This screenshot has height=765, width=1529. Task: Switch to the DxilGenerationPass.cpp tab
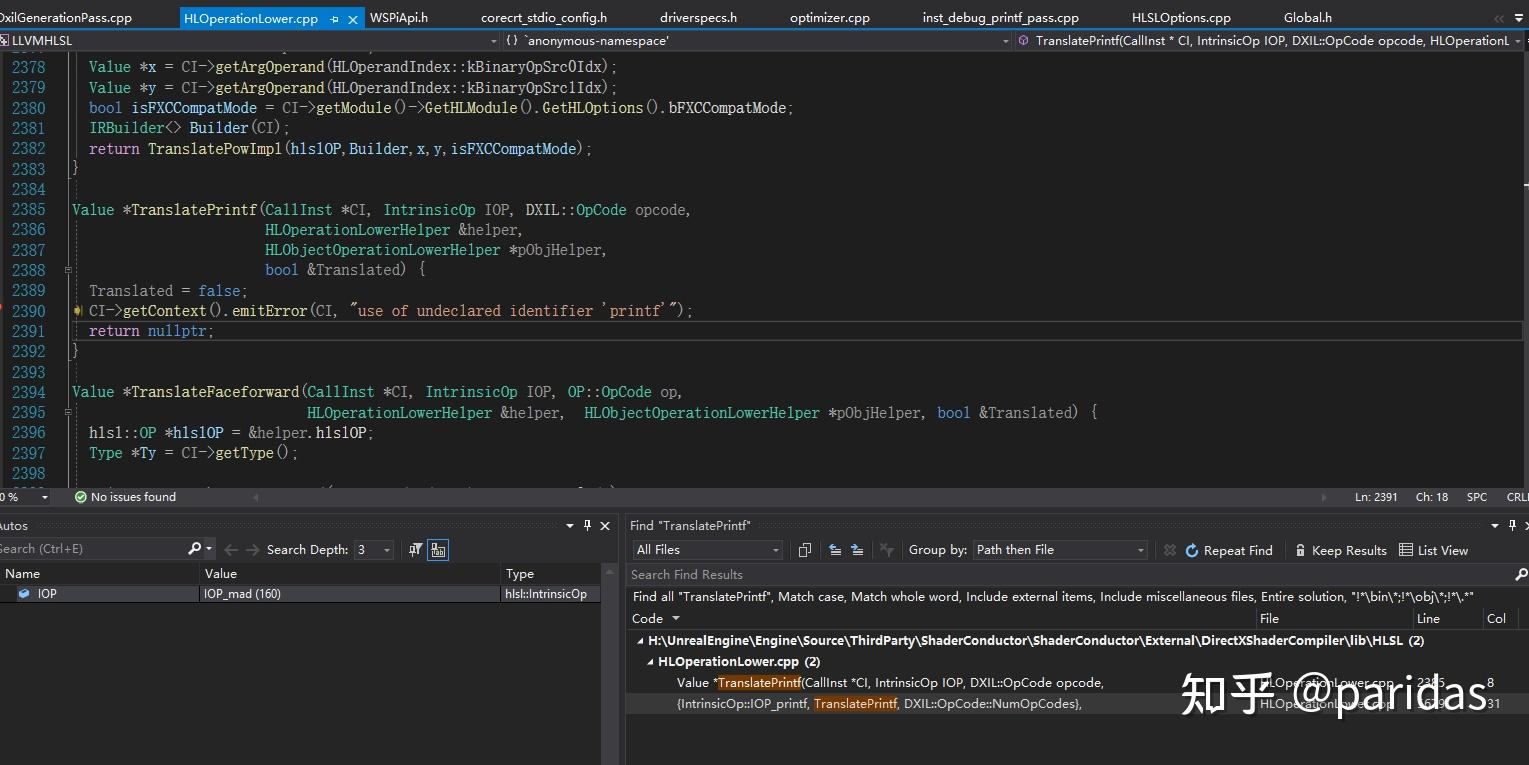click(66, 18)
